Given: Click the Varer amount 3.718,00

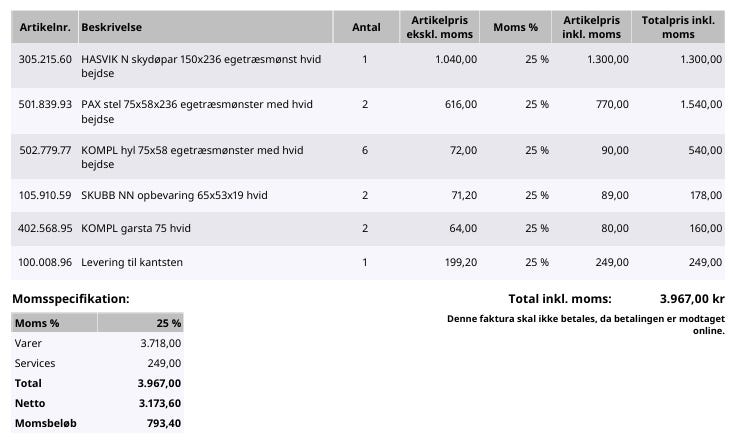Looking at the screenshot, I should [x=160, y=343].
